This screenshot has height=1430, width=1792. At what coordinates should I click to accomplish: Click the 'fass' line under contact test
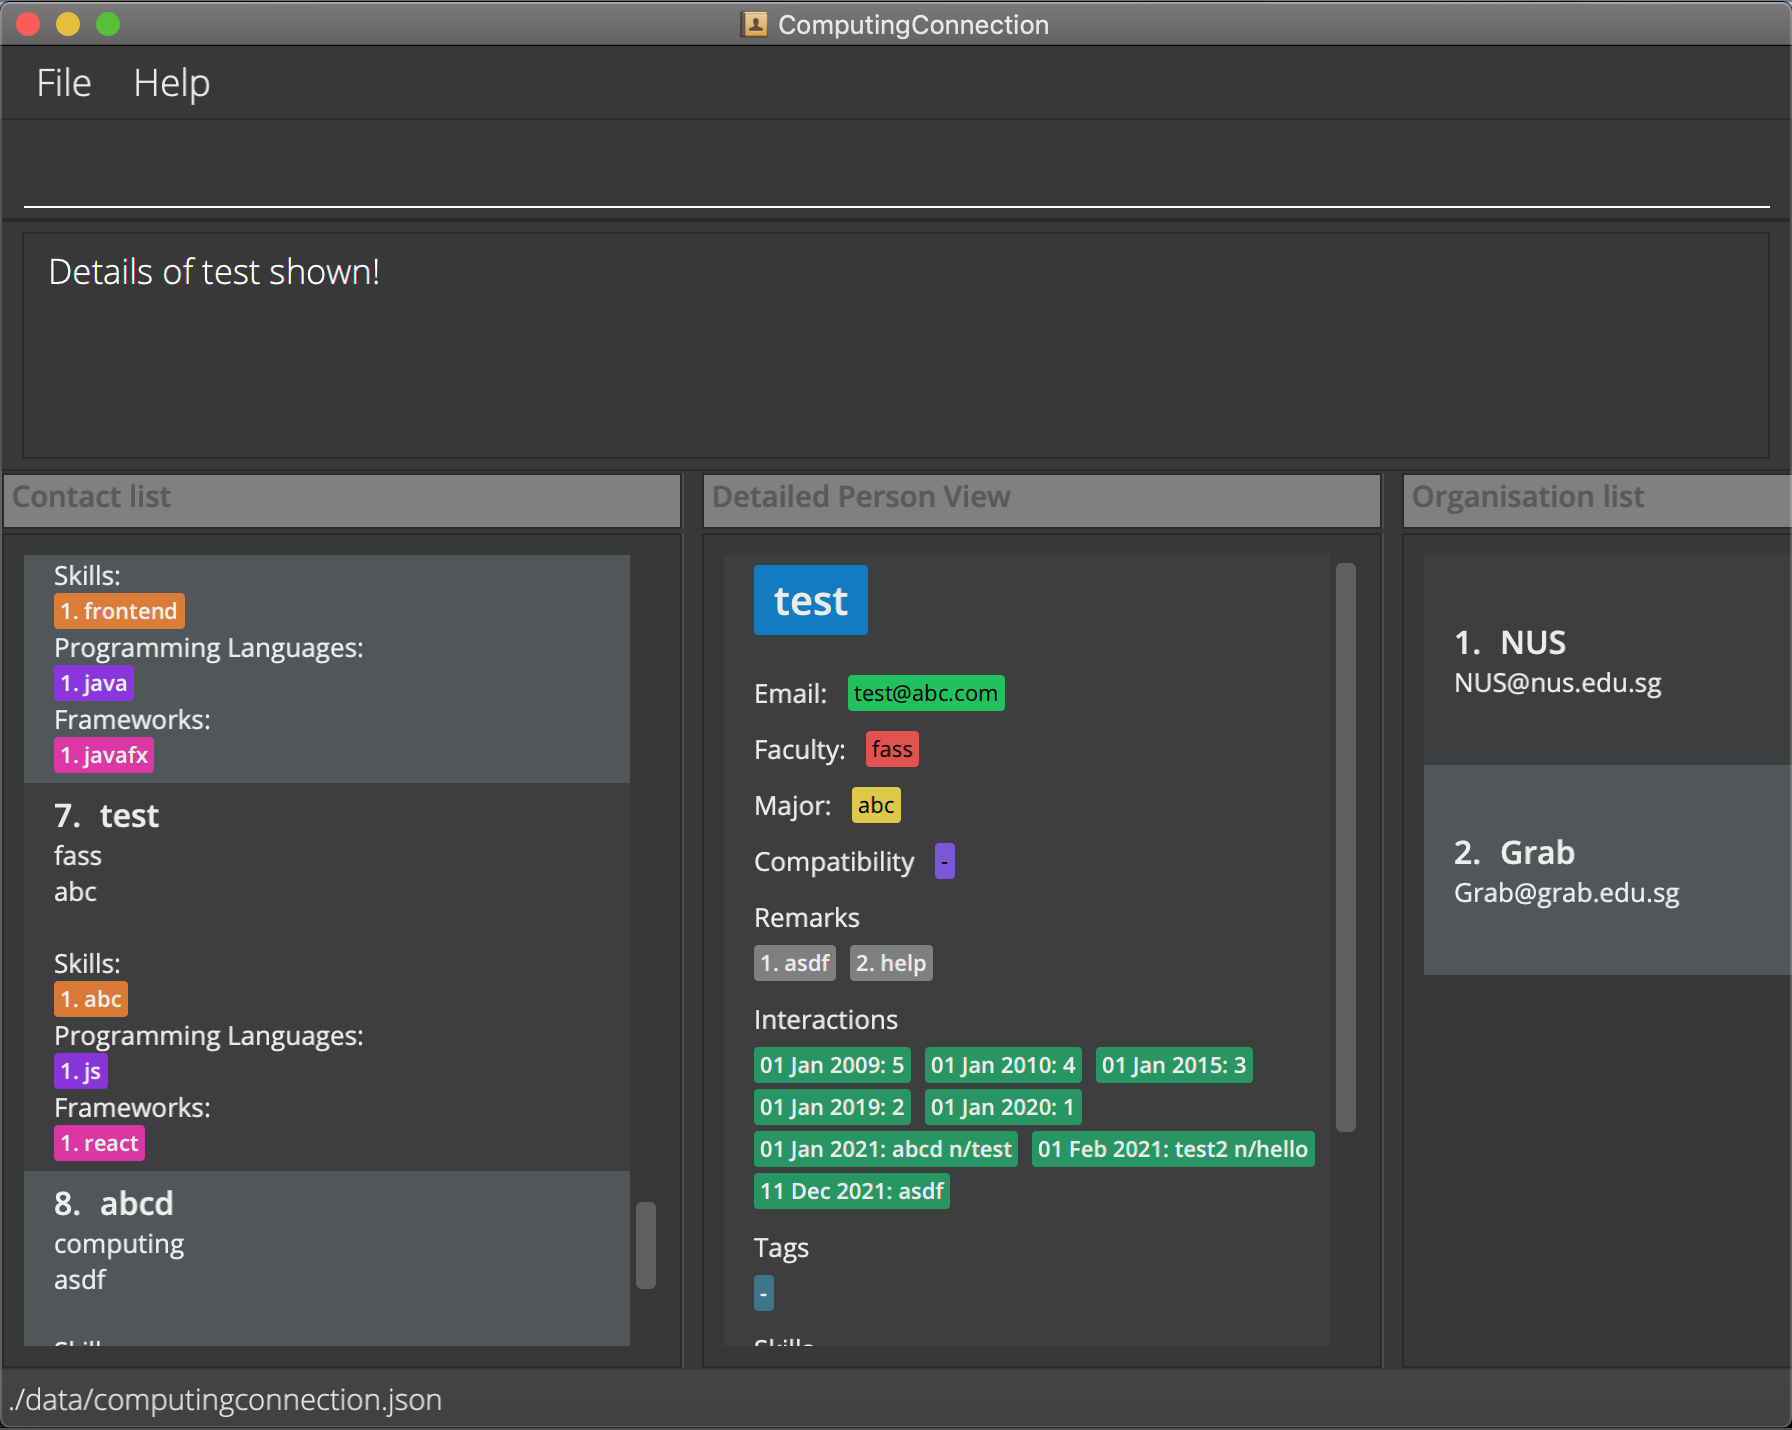click(x=78, y=856)
